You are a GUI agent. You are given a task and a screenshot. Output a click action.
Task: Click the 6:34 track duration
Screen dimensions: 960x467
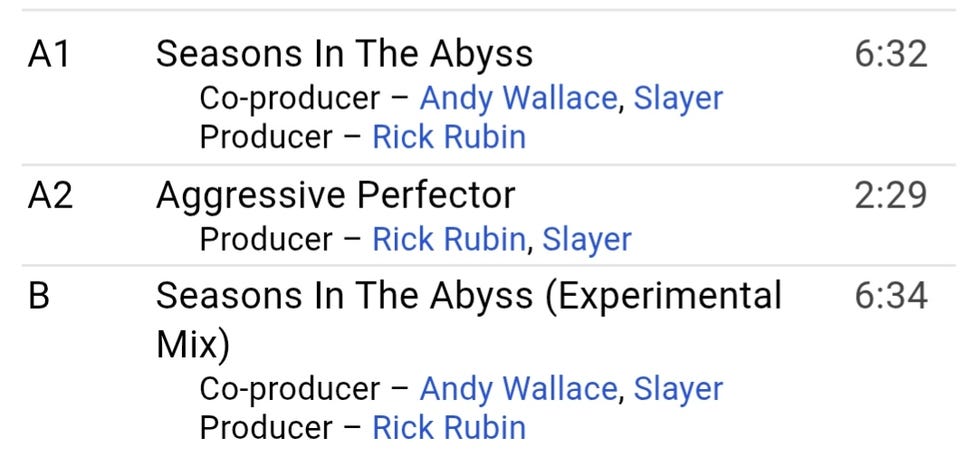tap(891, 296)
